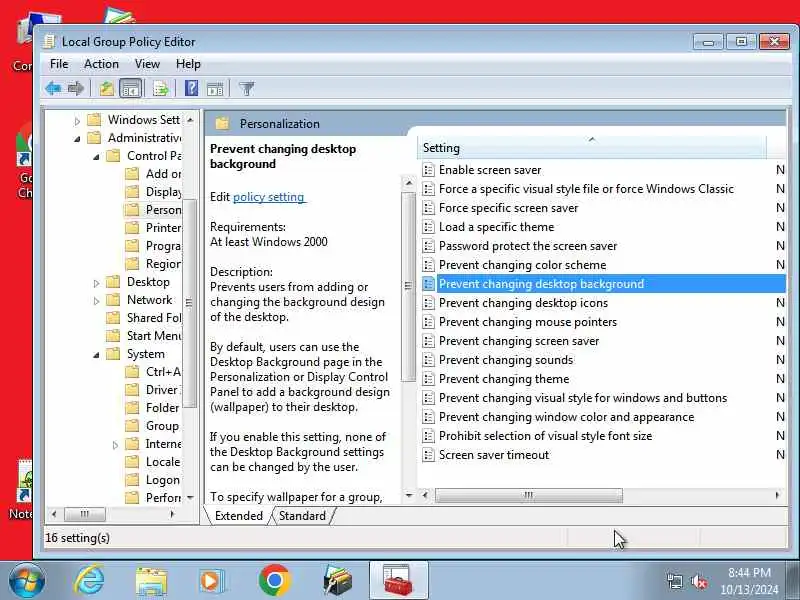Select 'Prevent changing theme' setting

coord(504,379)
